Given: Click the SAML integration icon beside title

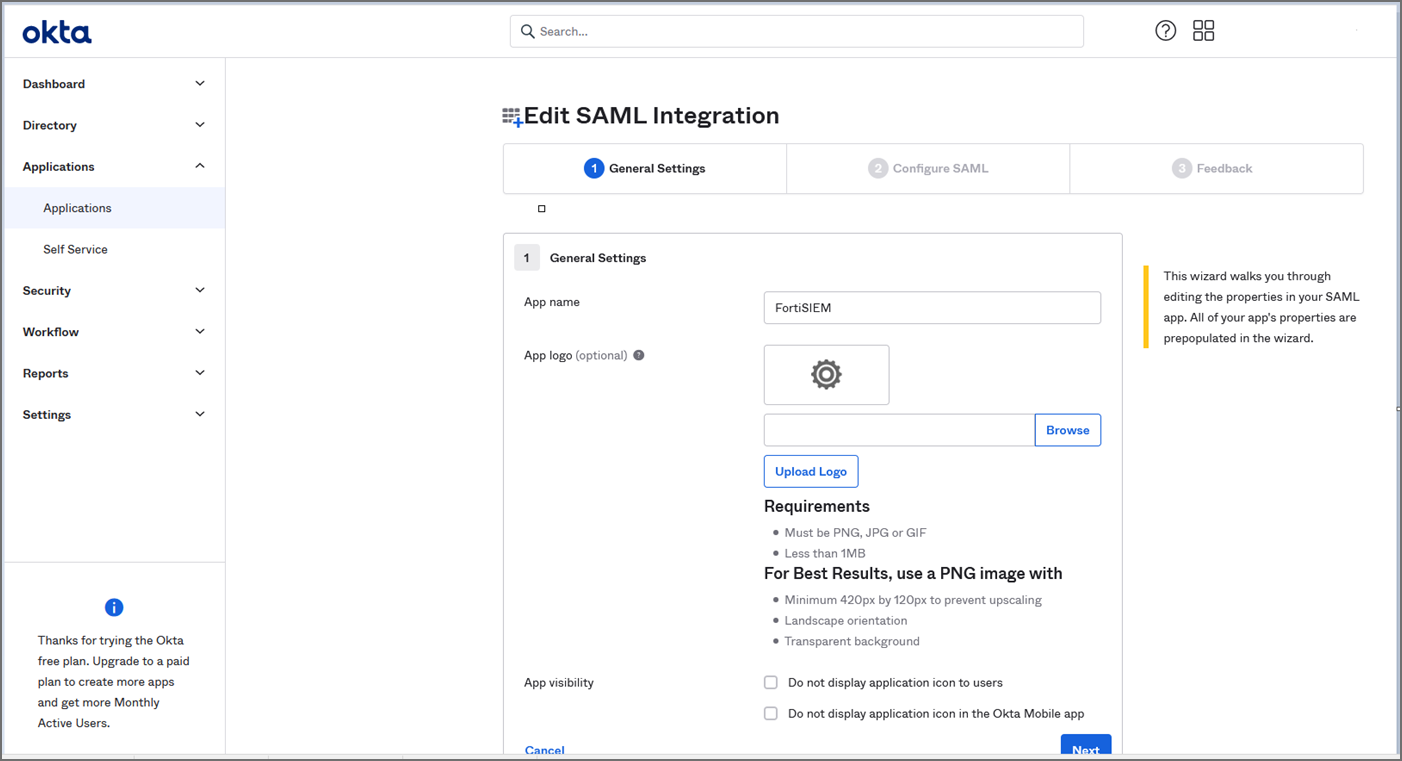Looking at the screenshot, I should click(512, 117).
